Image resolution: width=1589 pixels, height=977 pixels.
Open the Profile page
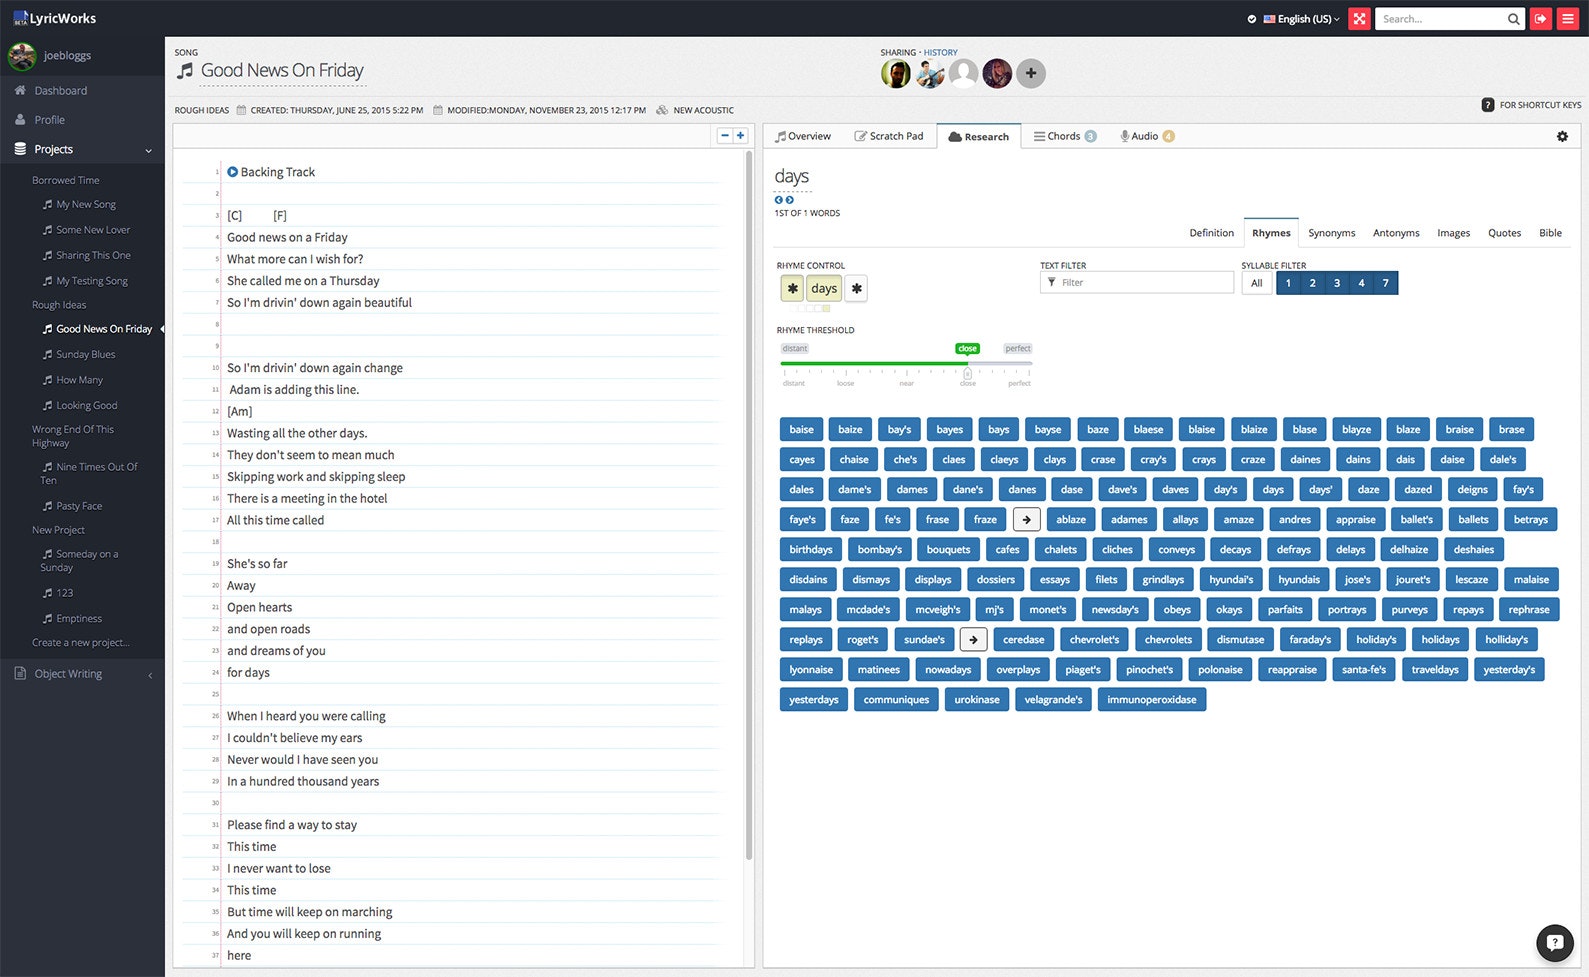tap(49, 119)
